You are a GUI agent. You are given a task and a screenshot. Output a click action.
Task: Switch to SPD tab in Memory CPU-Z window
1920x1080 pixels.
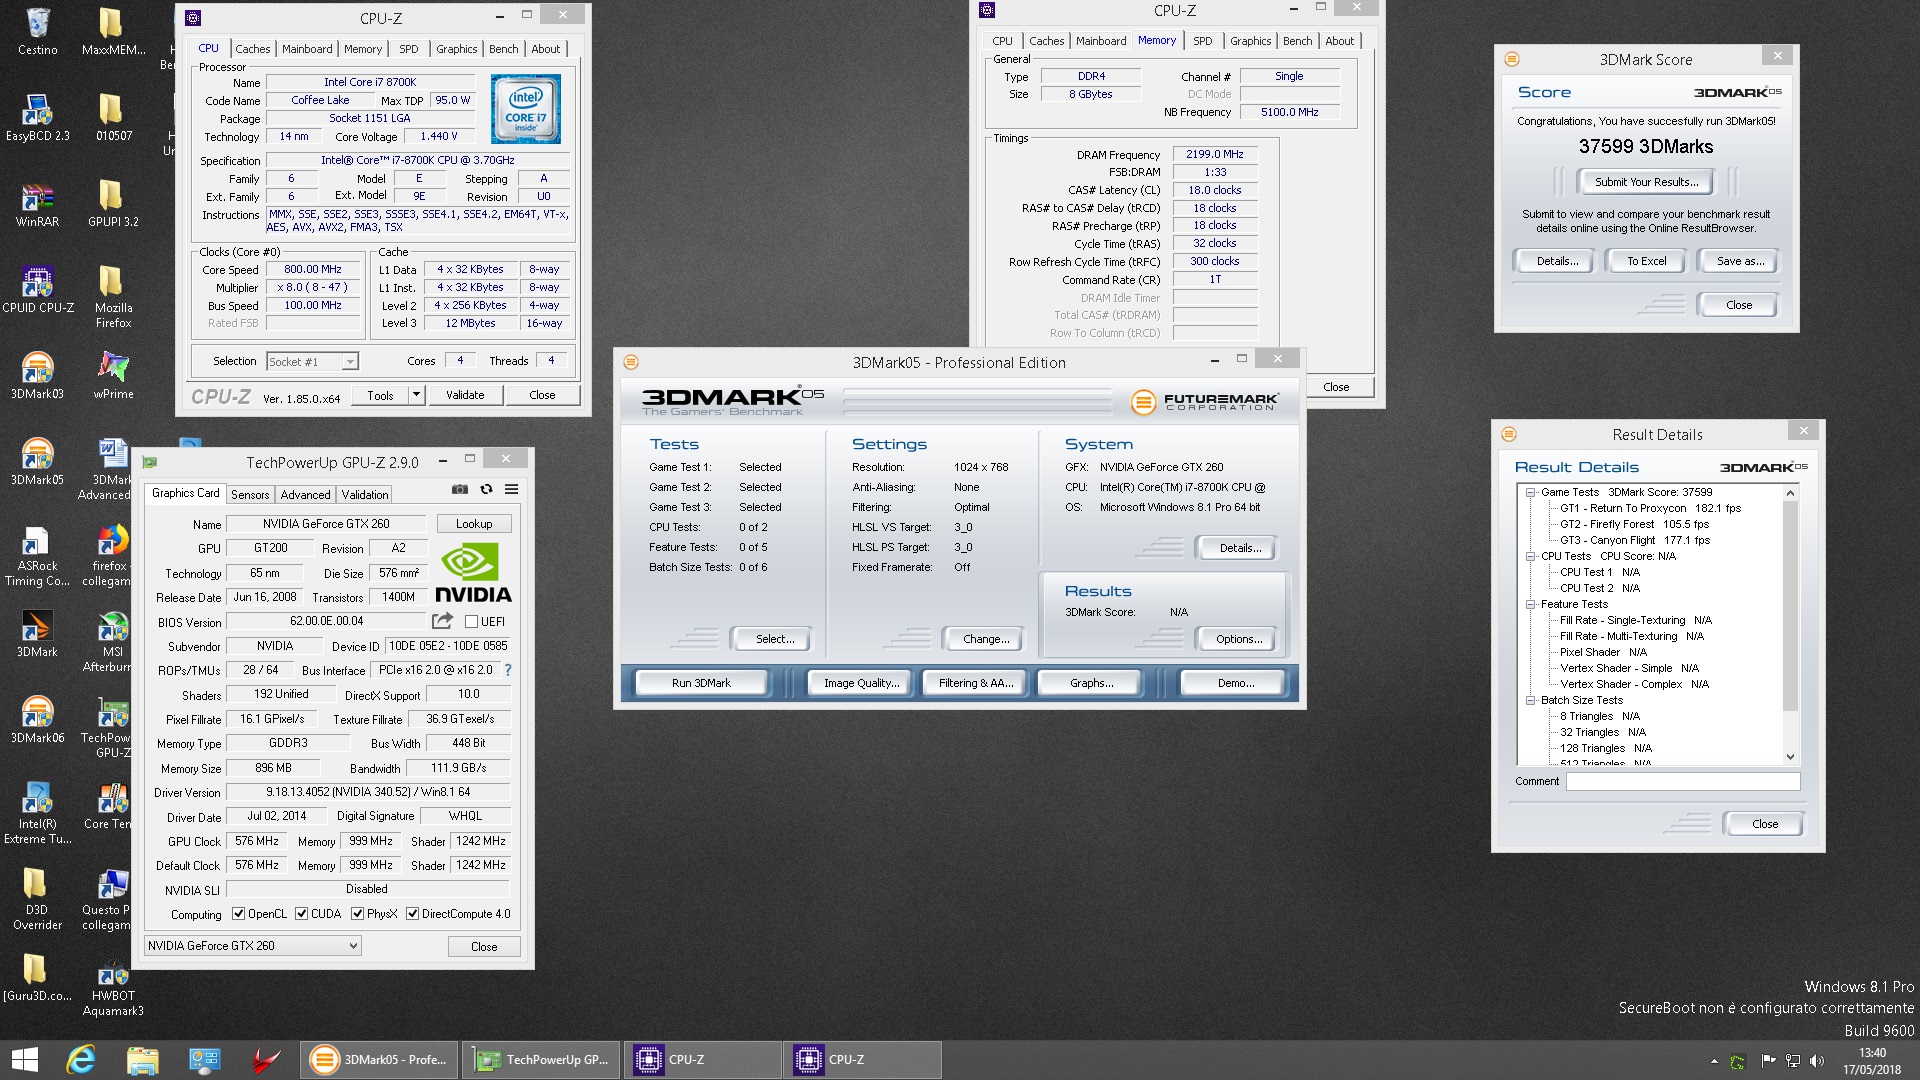pos(1203,41)
